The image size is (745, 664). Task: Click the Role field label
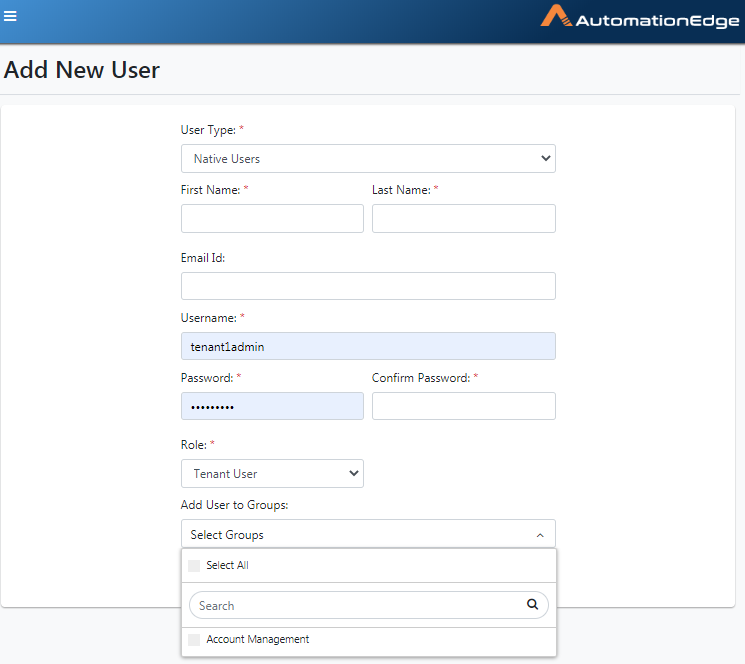(194, 445)
